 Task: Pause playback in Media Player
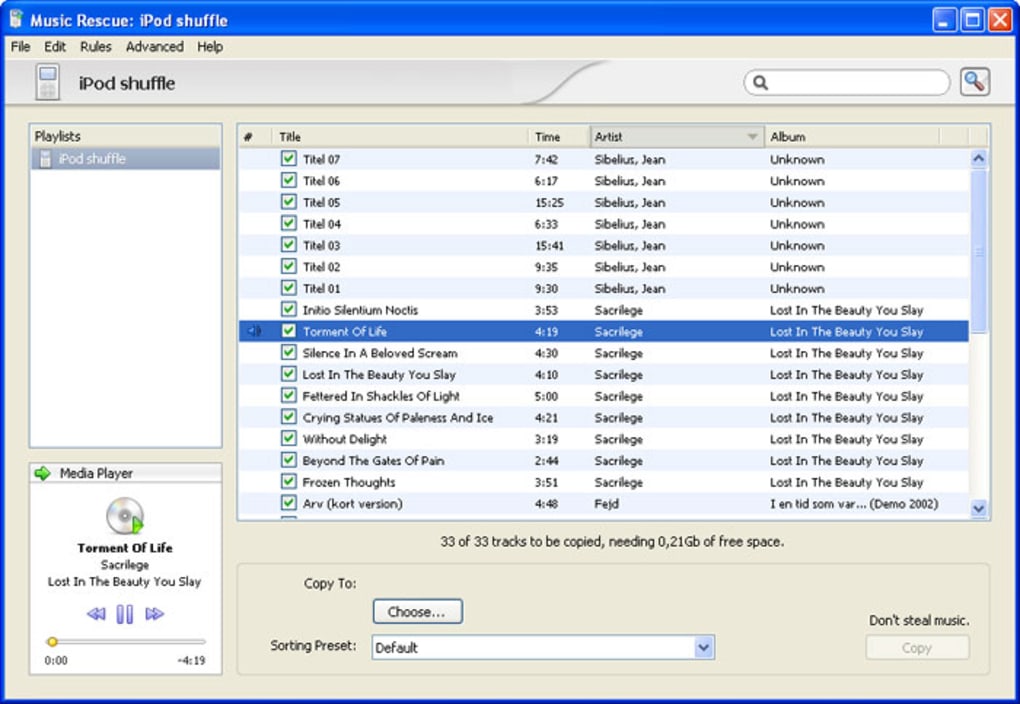(125, 614)
